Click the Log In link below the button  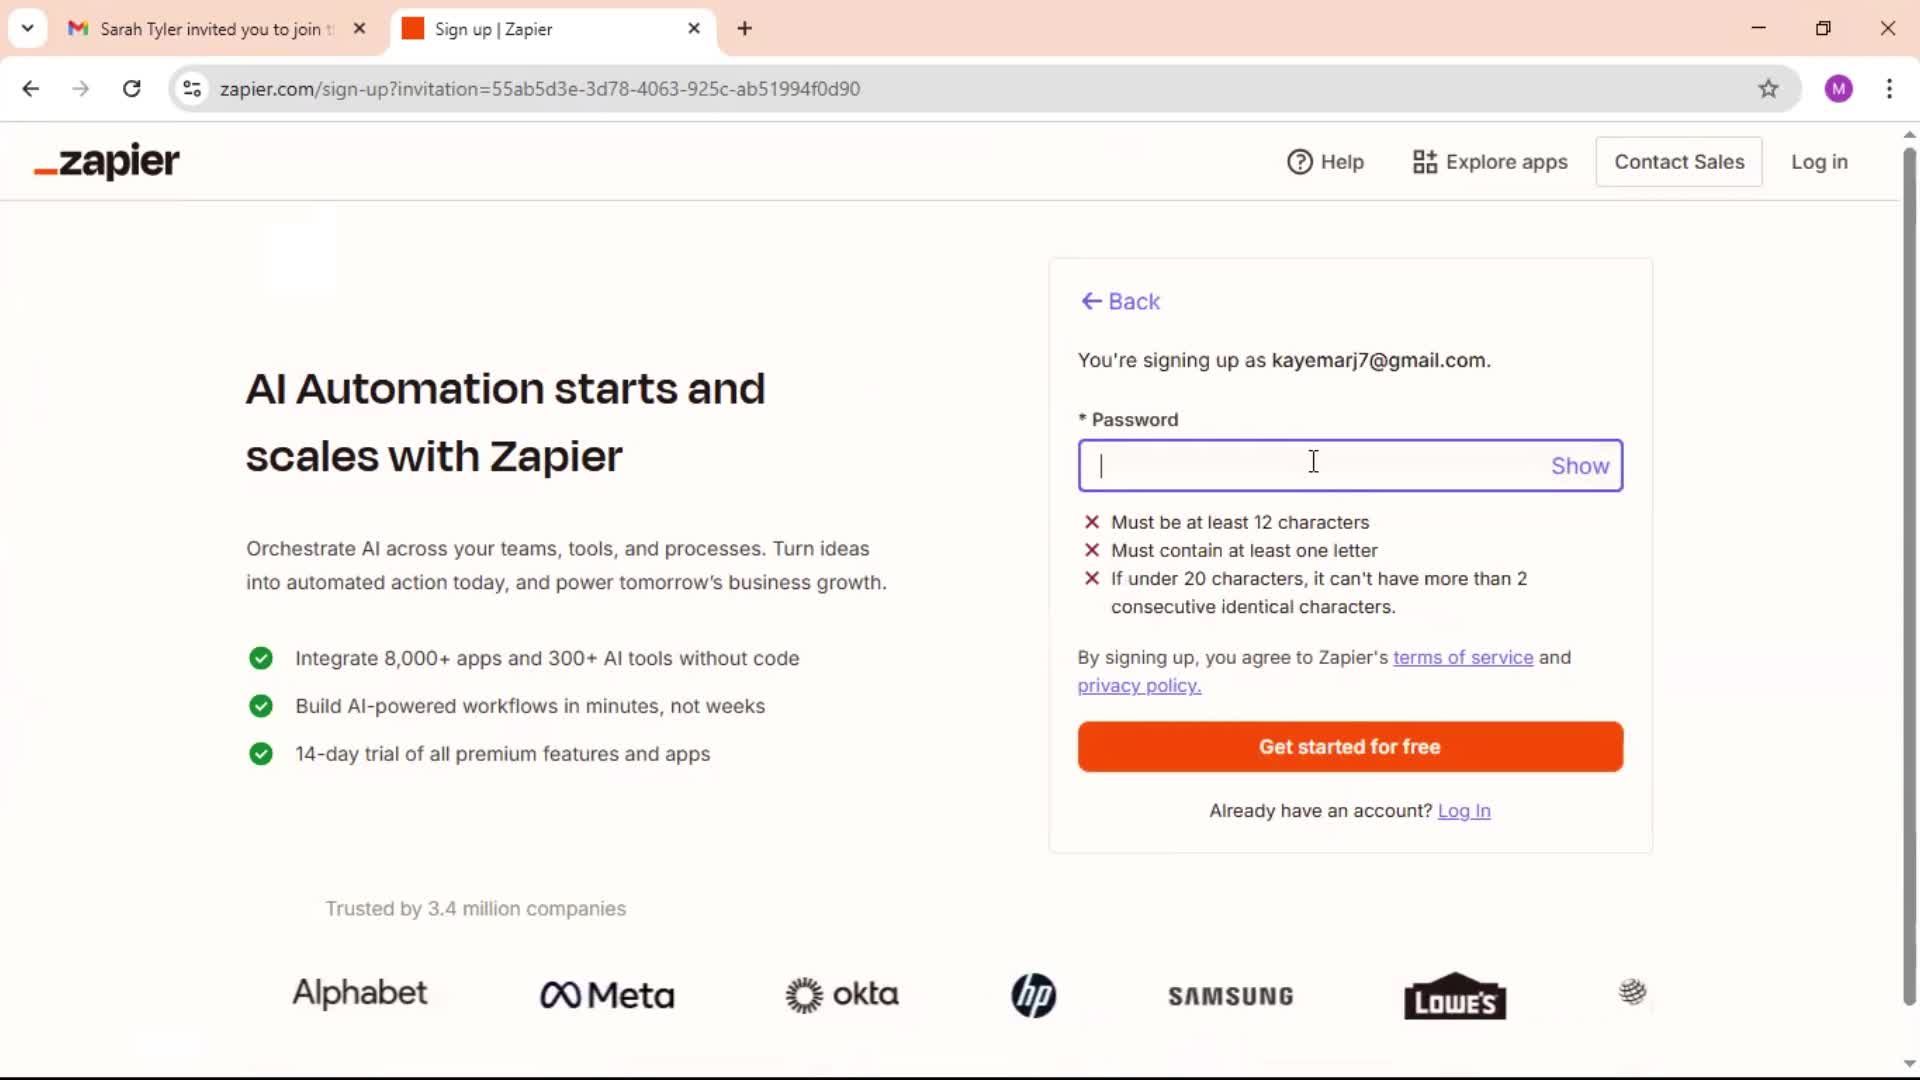click(1464, 811)
